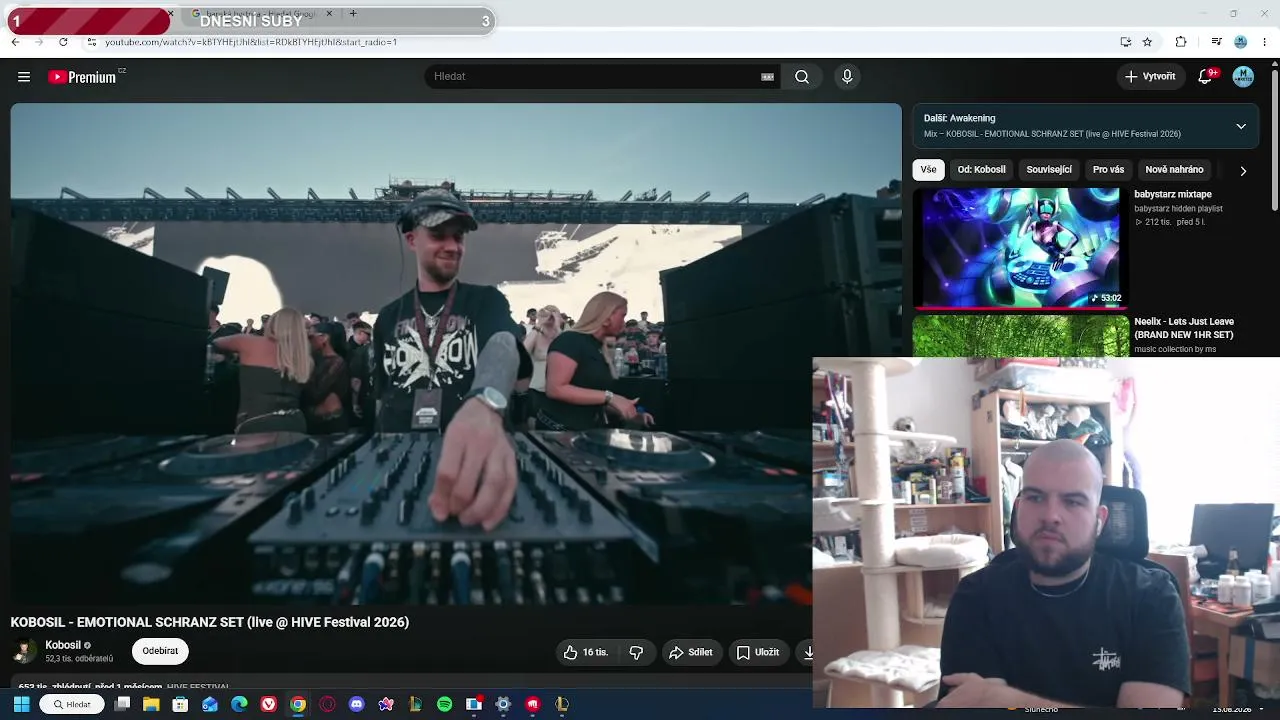Open Microsoft Edge from the taskbar
The width and height of the screenshot is (1280, 720).
(x=239, y=705)
